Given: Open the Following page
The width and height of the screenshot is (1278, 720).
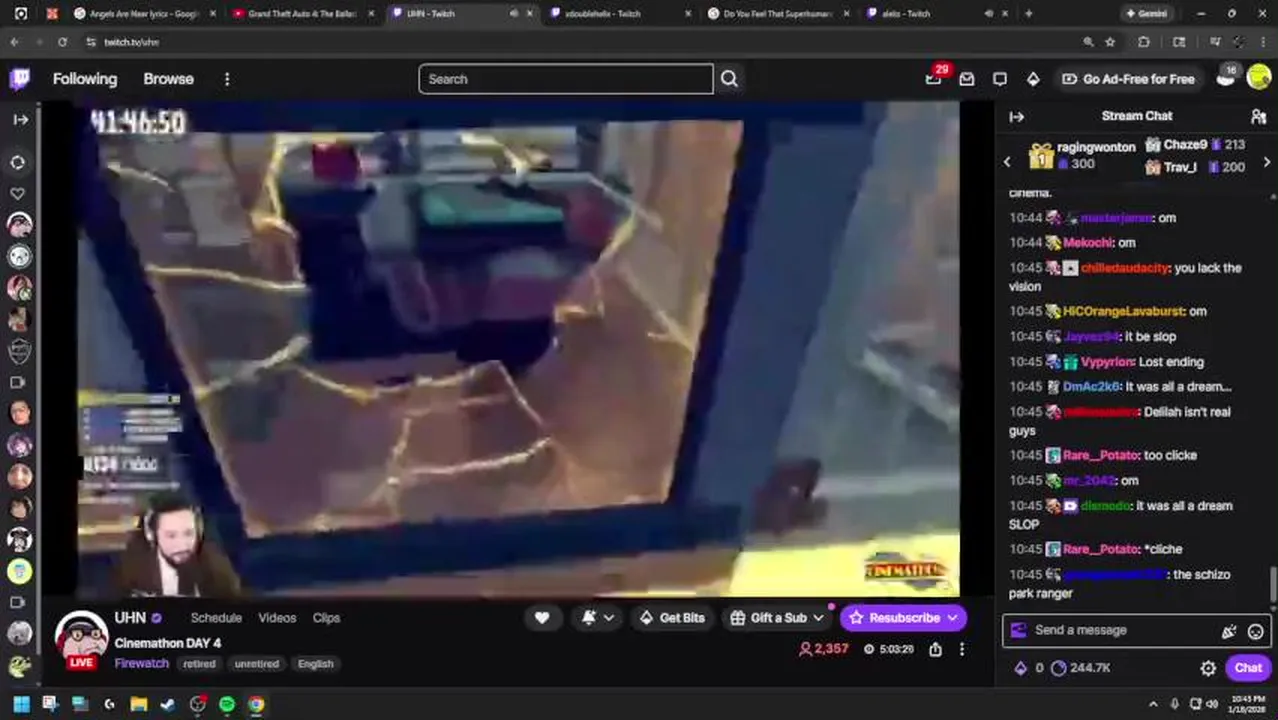Looking at the screenshot, I should coord(85,79).
